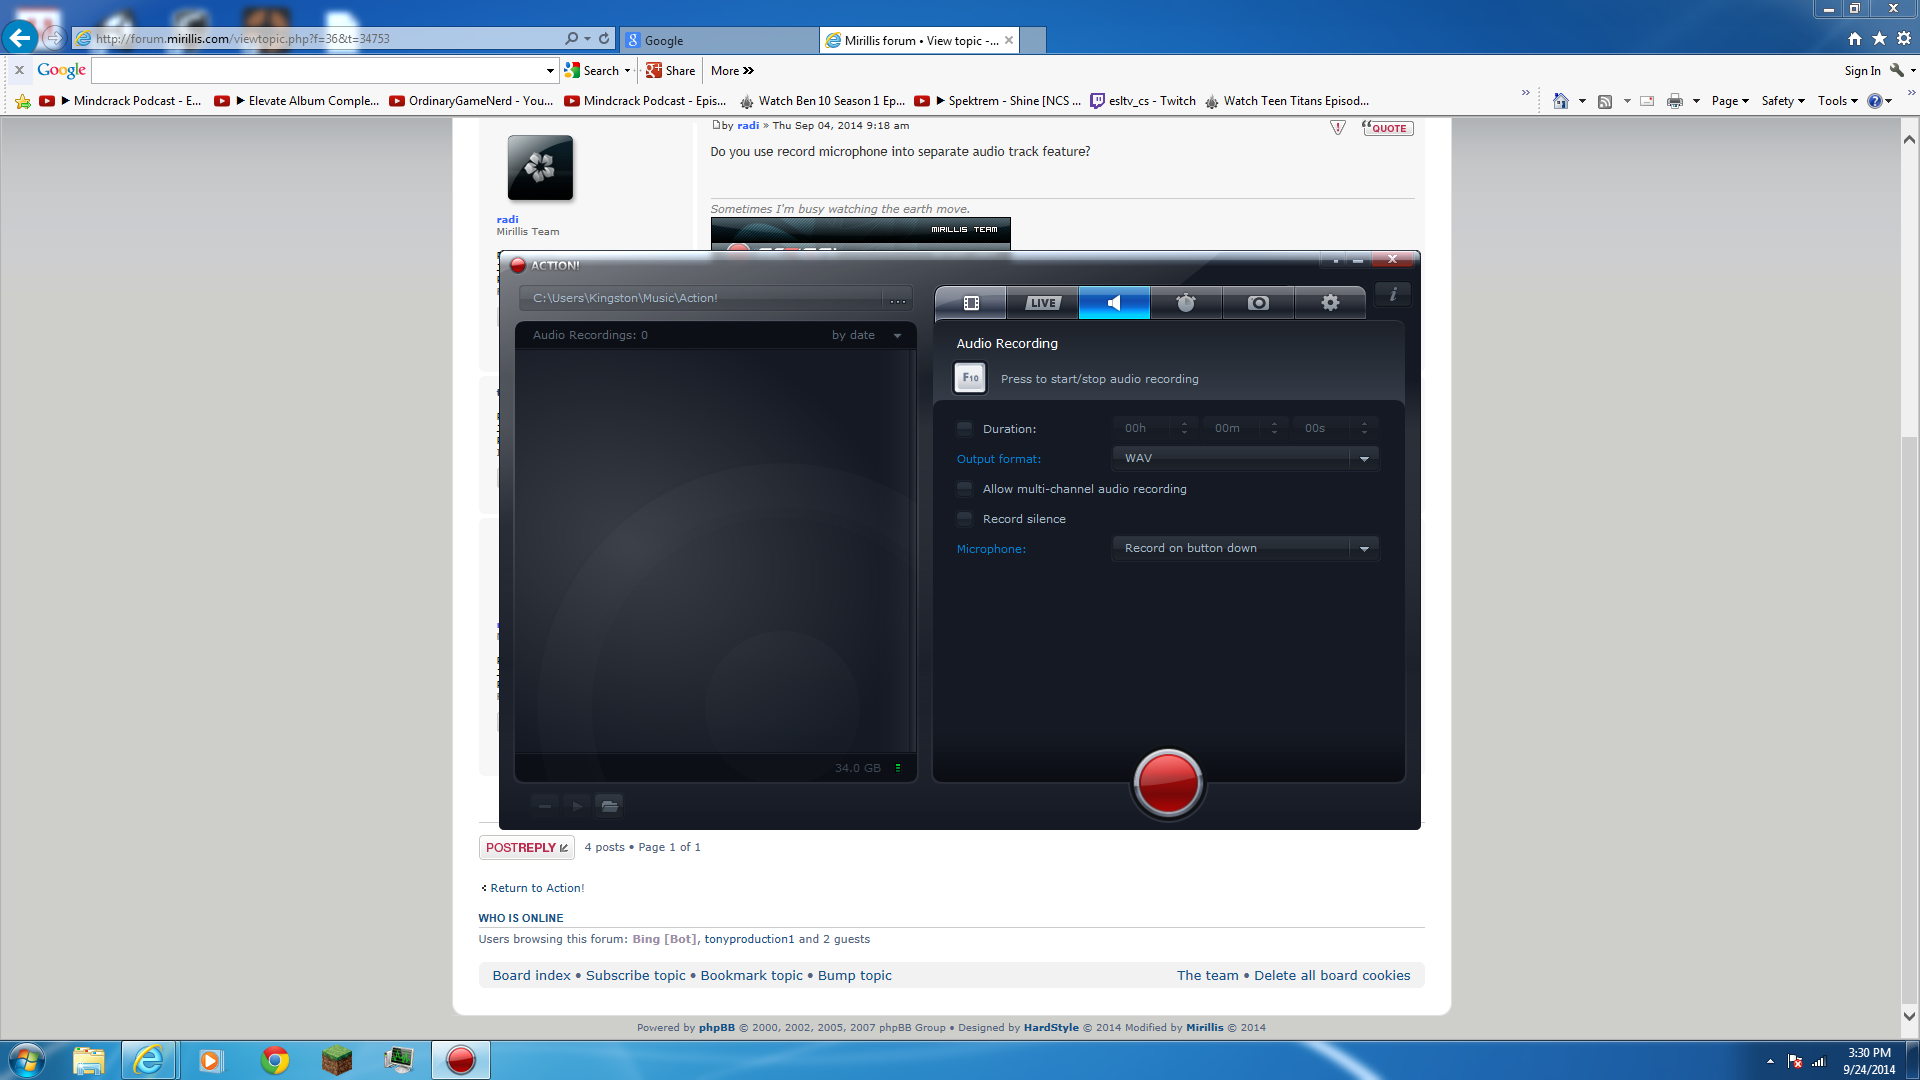Open the esltv_cs - Twitch favorite
1920x1080 pixels.
point(1143,100)
